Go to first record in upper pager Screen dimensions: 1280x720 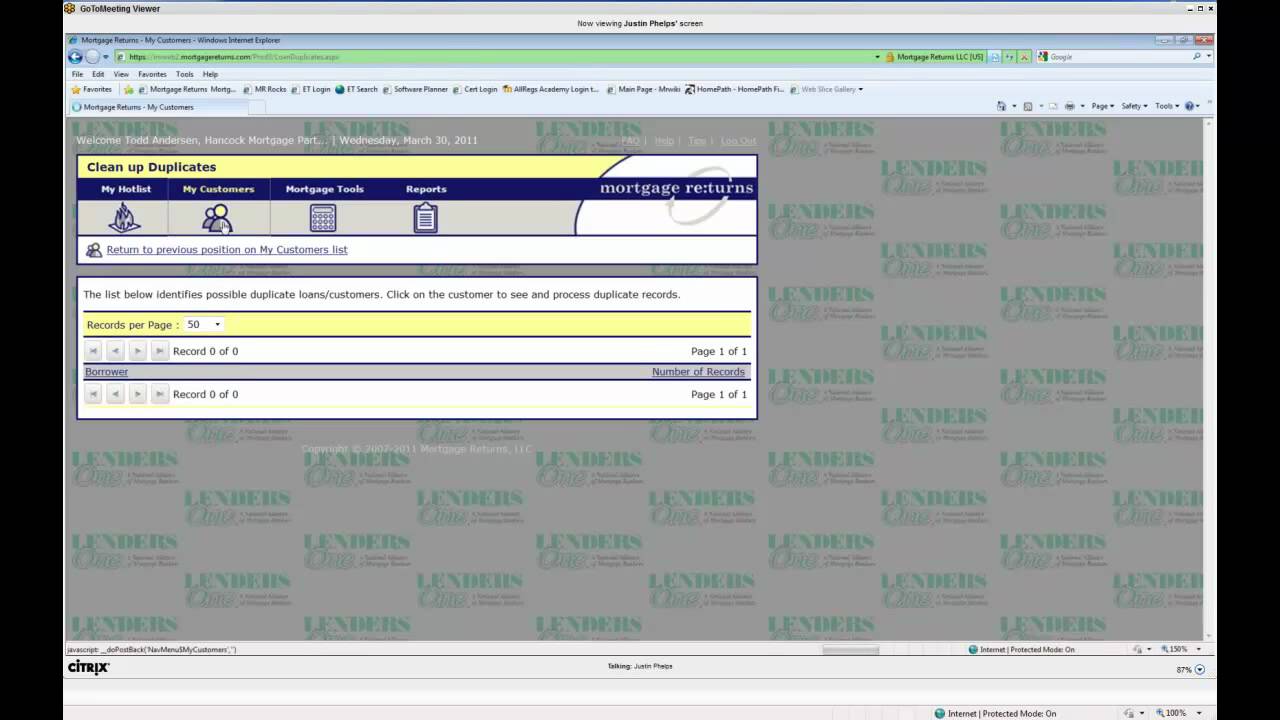pyautogui.click(x=93, y=351)
